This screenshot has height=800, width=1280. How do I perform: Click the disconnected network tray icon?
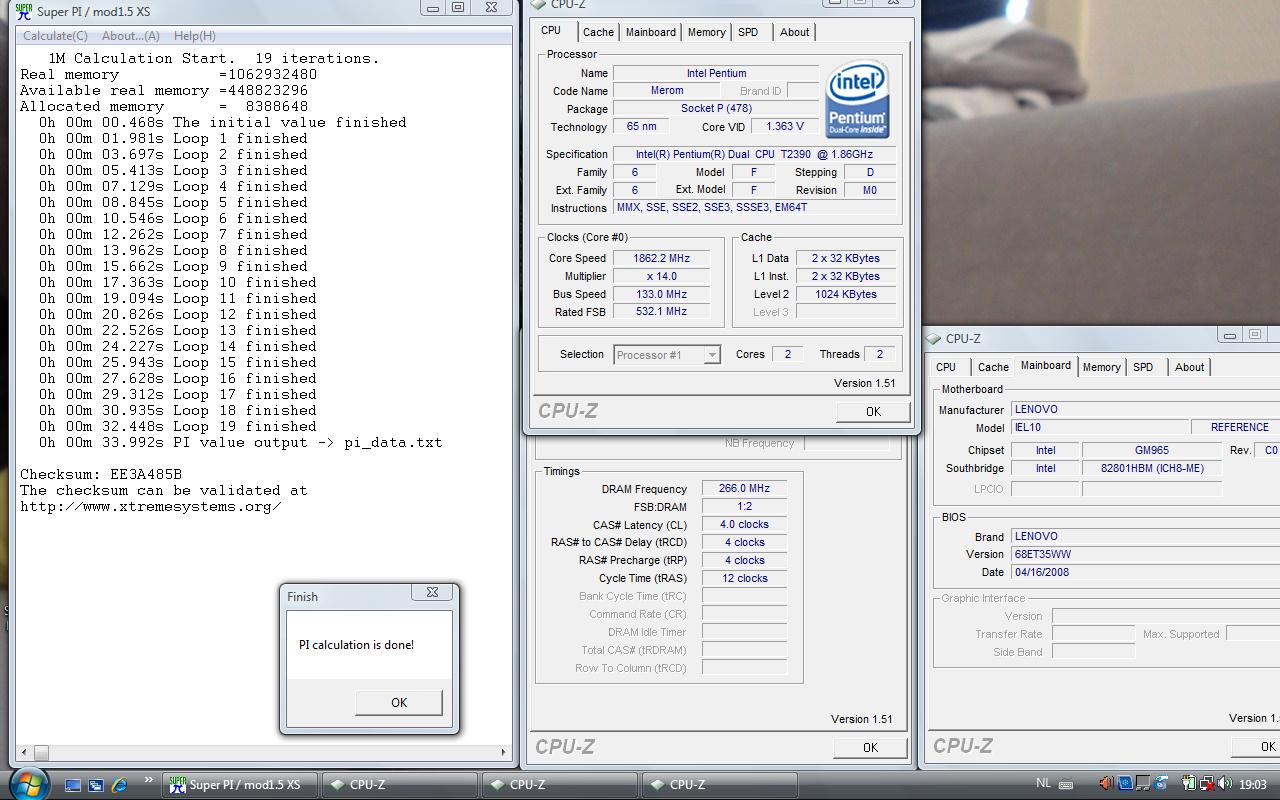pos(1207,783)
